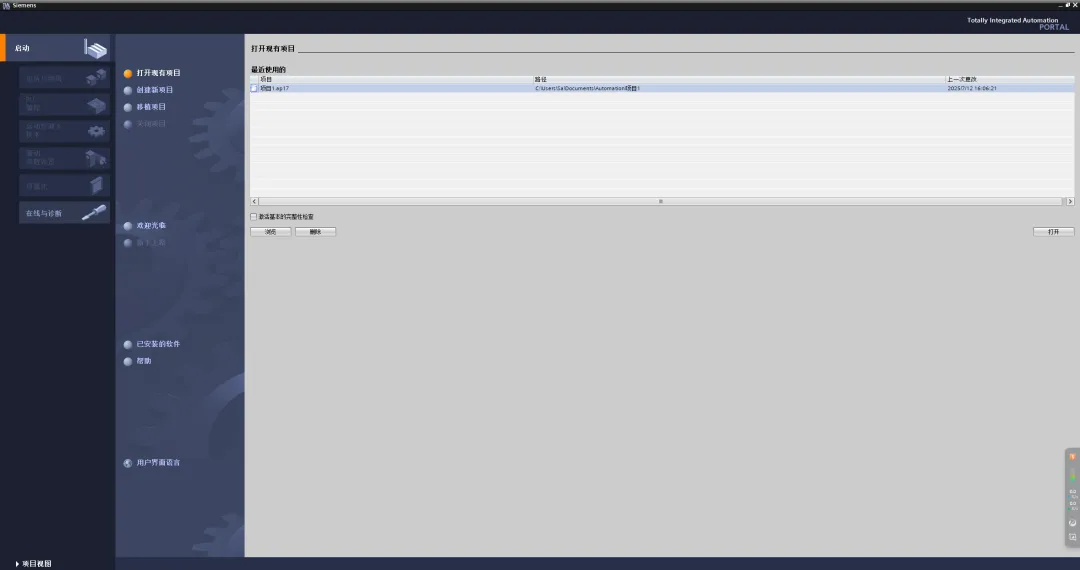The image size is (1080, 570).
Task: Select the 移植项目 entry
Action: coord(145,107)
